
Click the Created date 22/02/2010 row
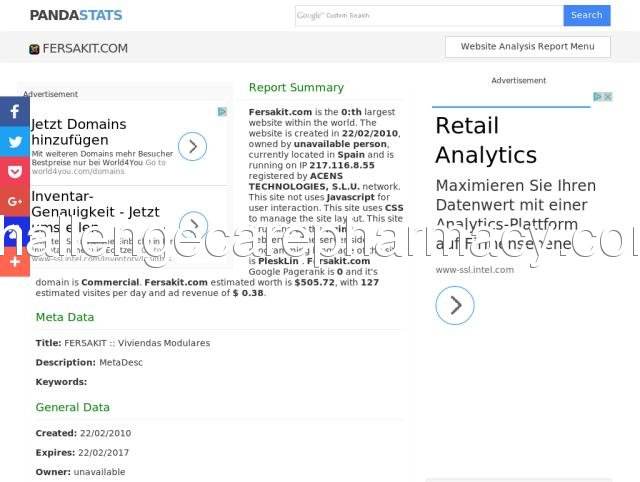[83, 433]
